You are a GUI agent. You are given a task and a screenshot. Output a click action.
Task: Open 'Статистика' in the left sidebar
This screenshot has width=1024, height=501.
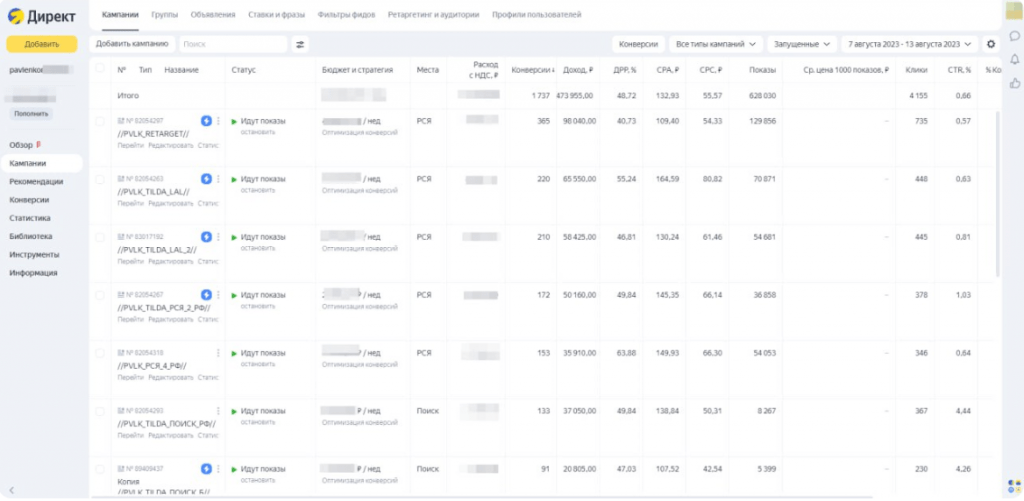click(30, 218)
